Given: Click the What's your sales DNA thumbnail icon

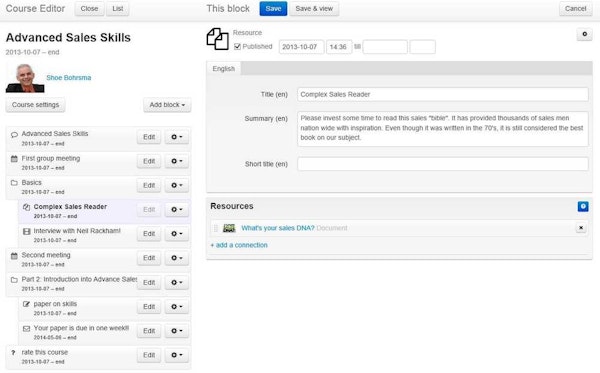Looking at the screenshot, I should [x=229, y=228].
